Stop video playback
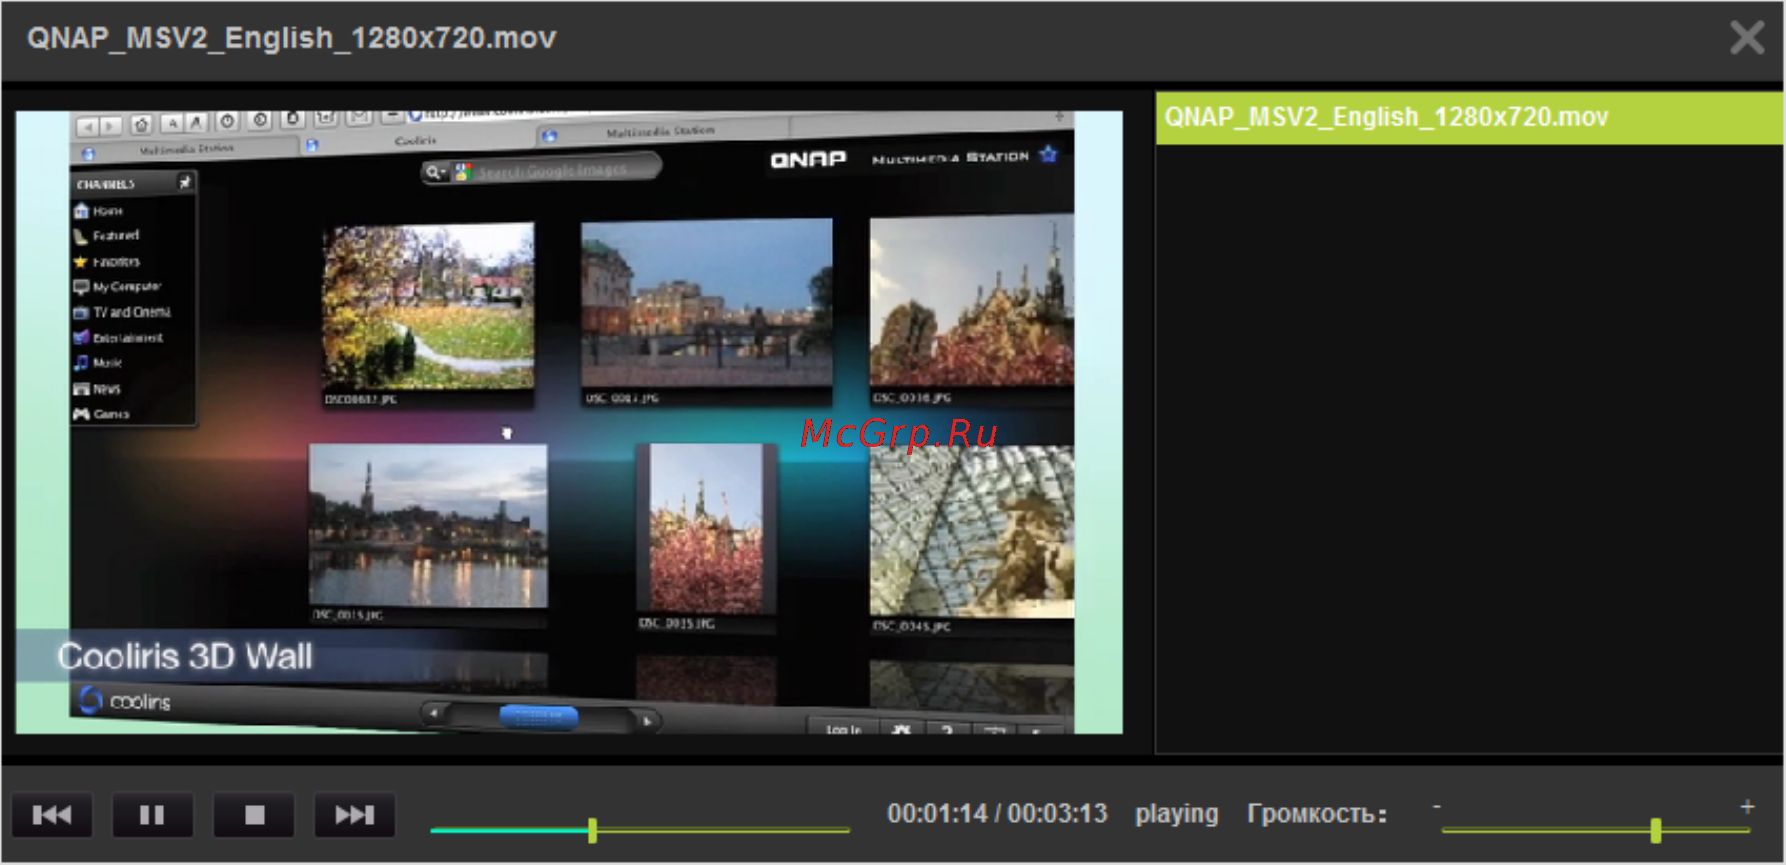 pyautogui.click(x=254, y=815)
